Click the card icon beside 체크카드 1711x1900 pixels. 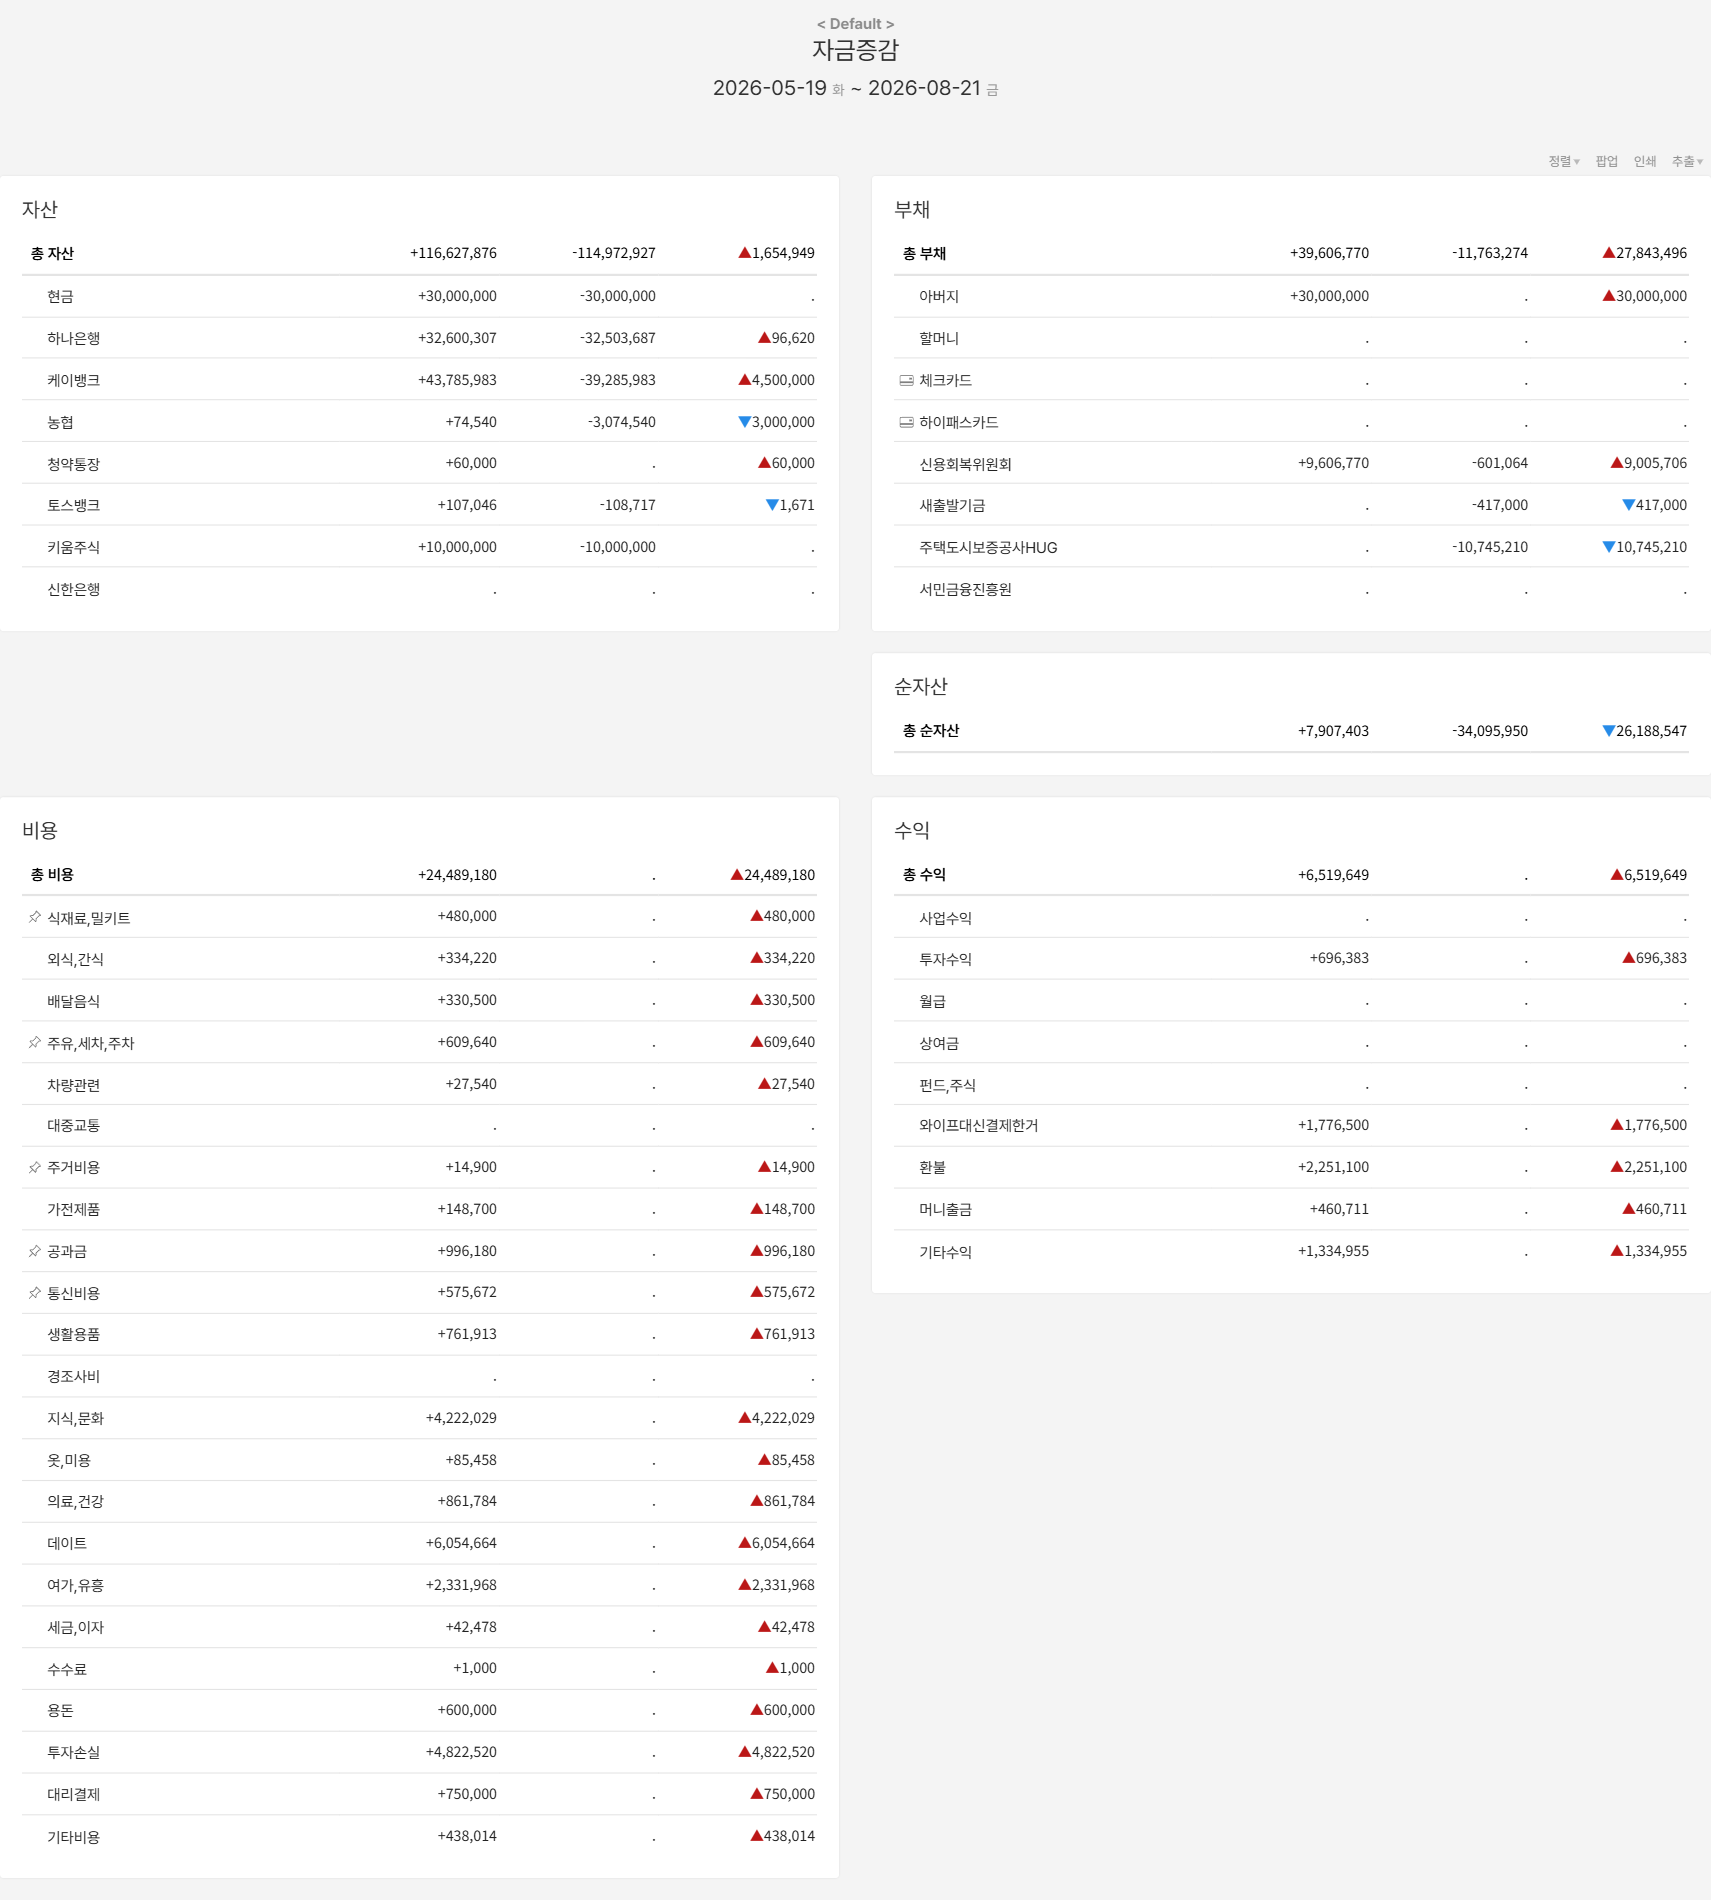click(x=906, y=381)
